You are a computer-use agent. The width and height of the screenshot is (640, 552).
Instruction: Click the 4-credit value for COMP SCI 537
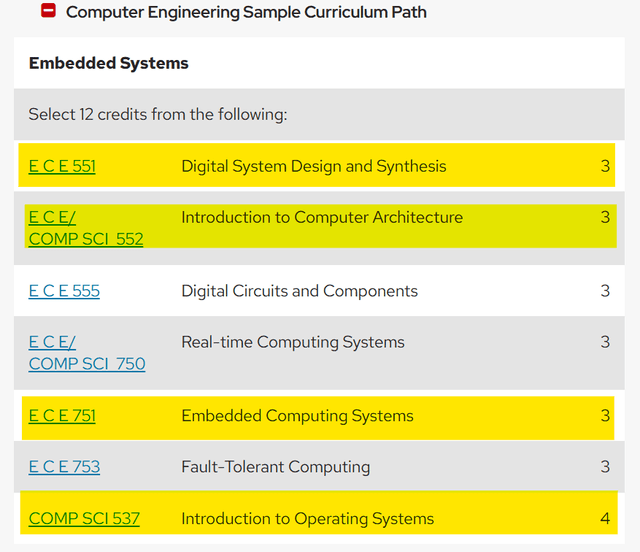click(605, 518)
